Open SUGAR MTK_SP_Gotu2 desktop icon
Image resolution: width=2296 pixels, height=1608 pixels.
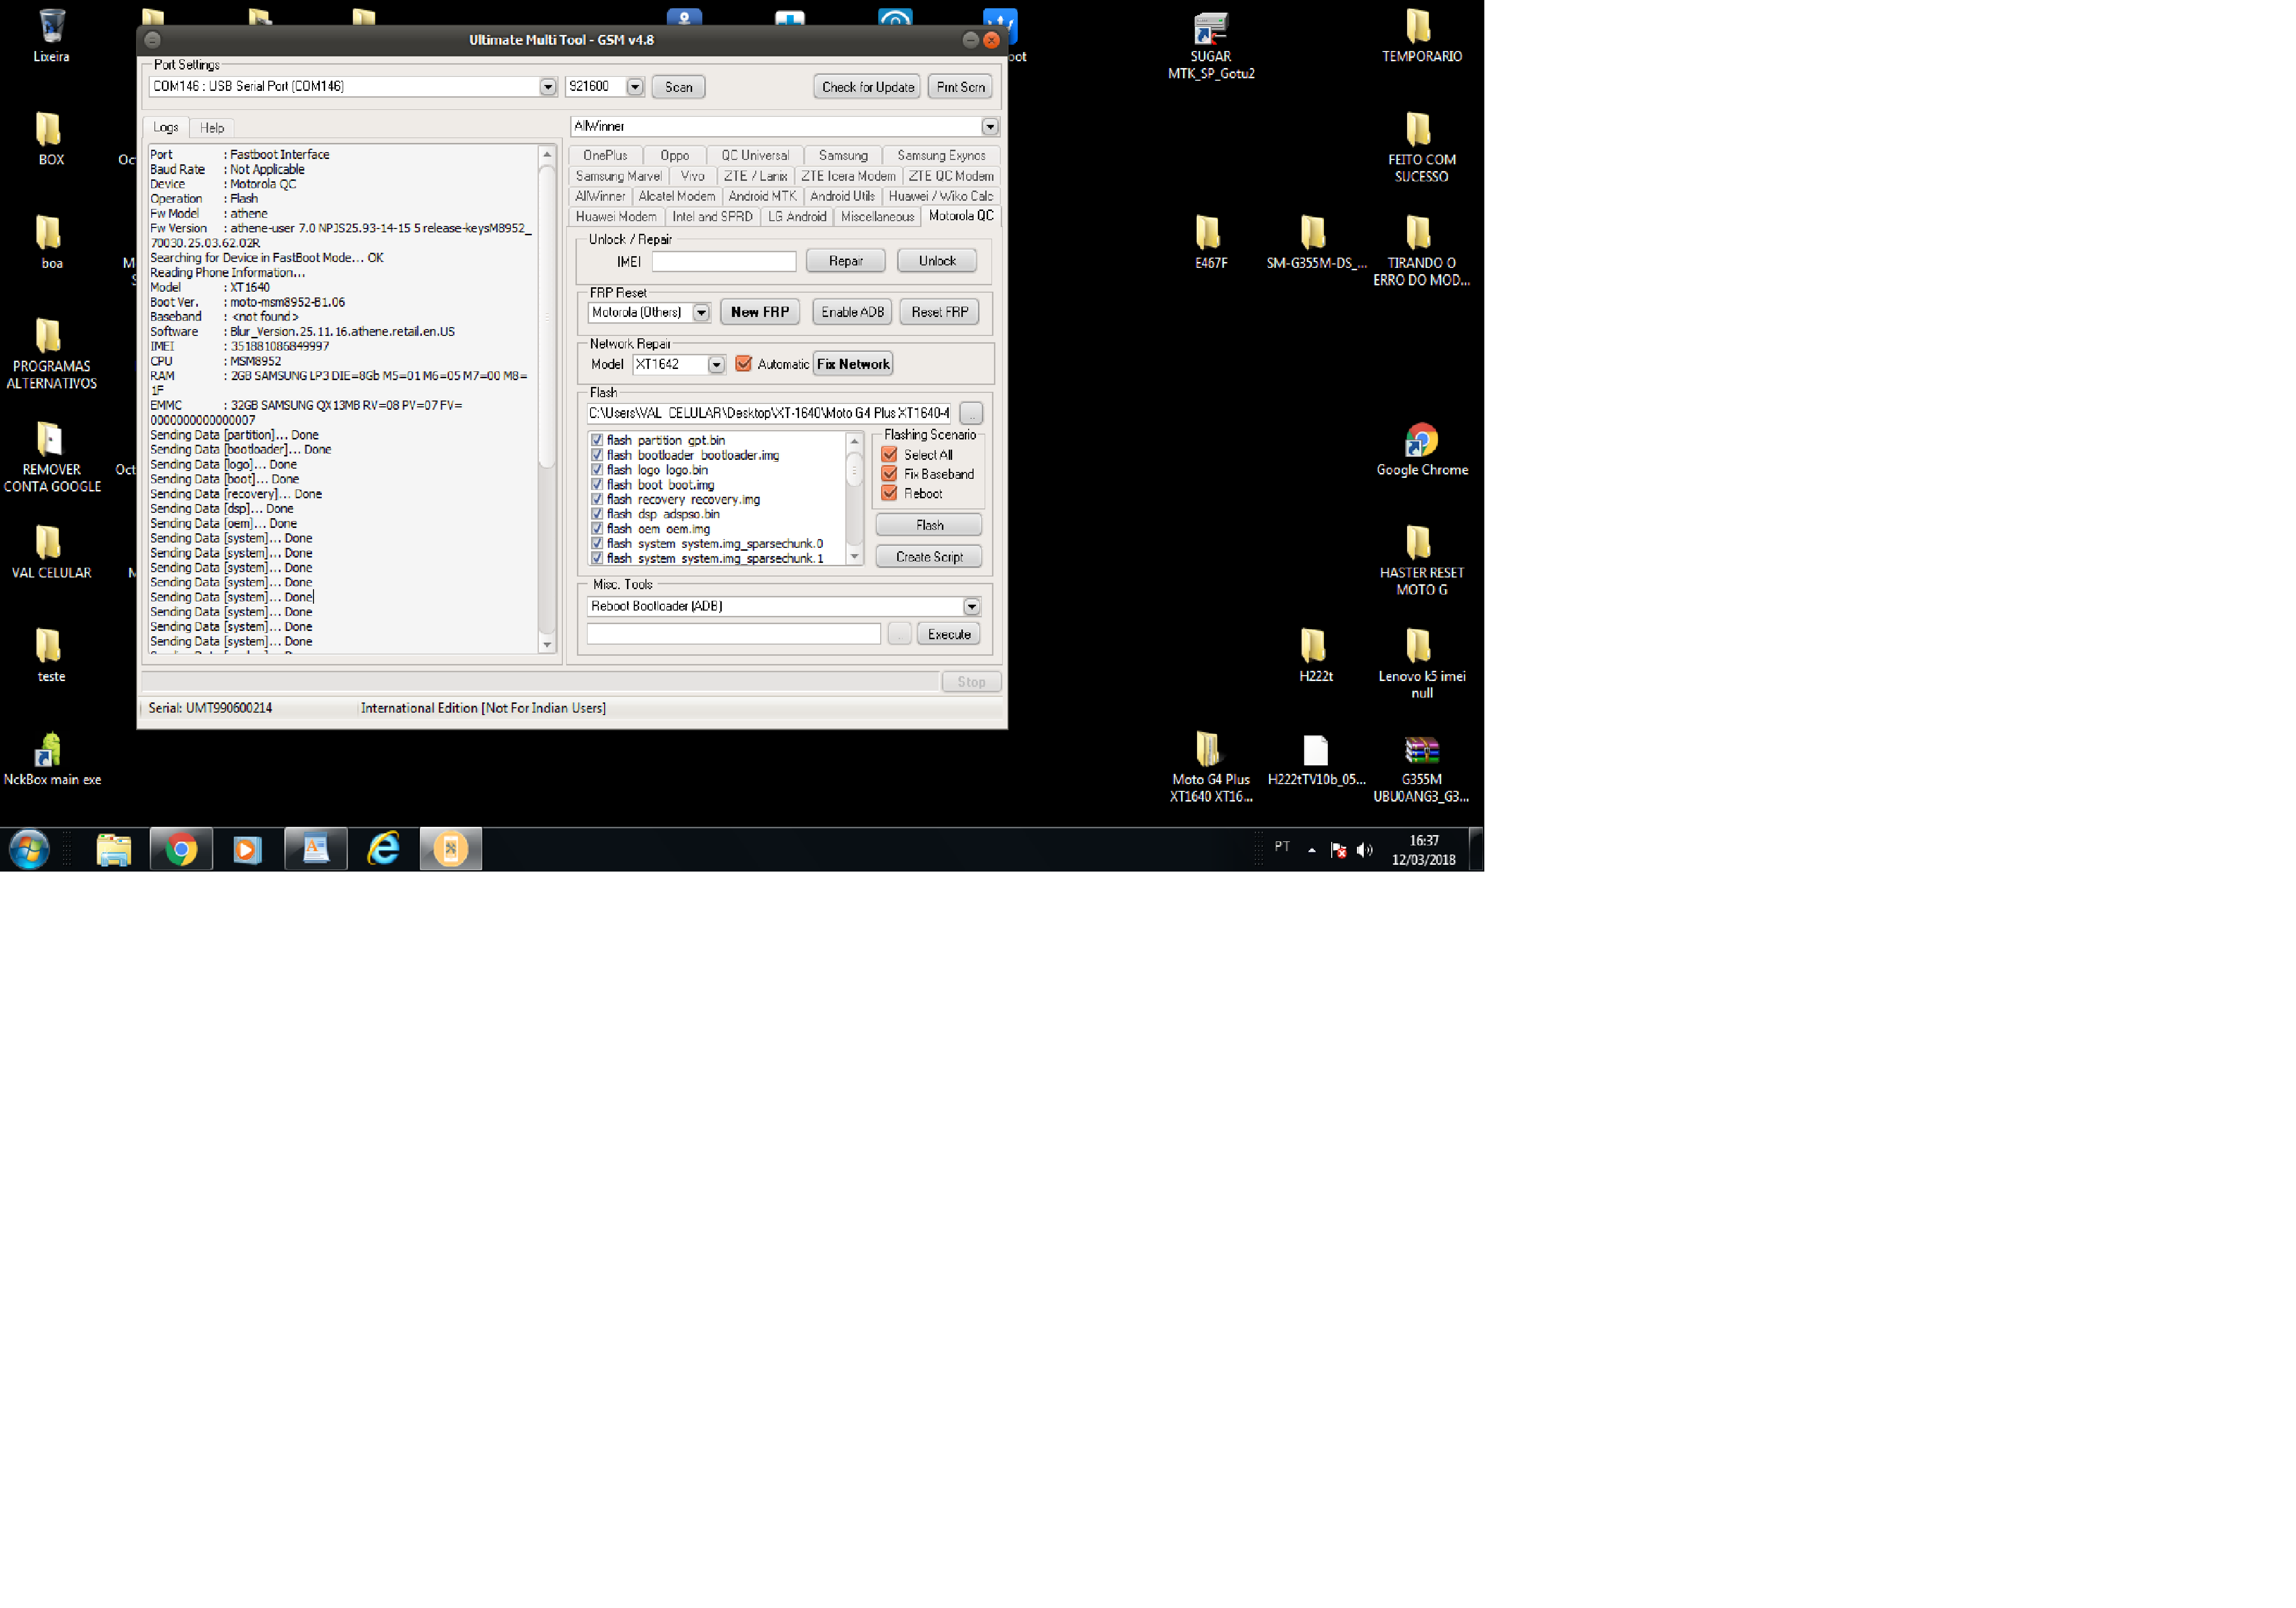1211,44
